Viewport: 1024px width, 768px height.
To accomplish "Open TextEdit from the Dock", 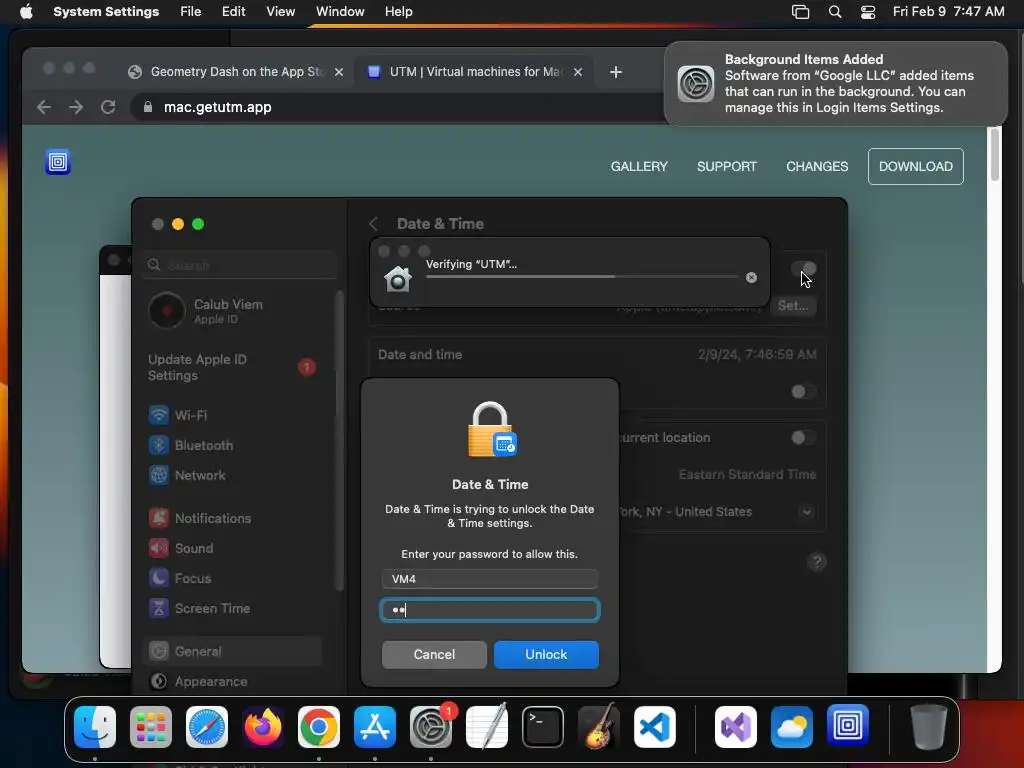I will coord(487,727).
